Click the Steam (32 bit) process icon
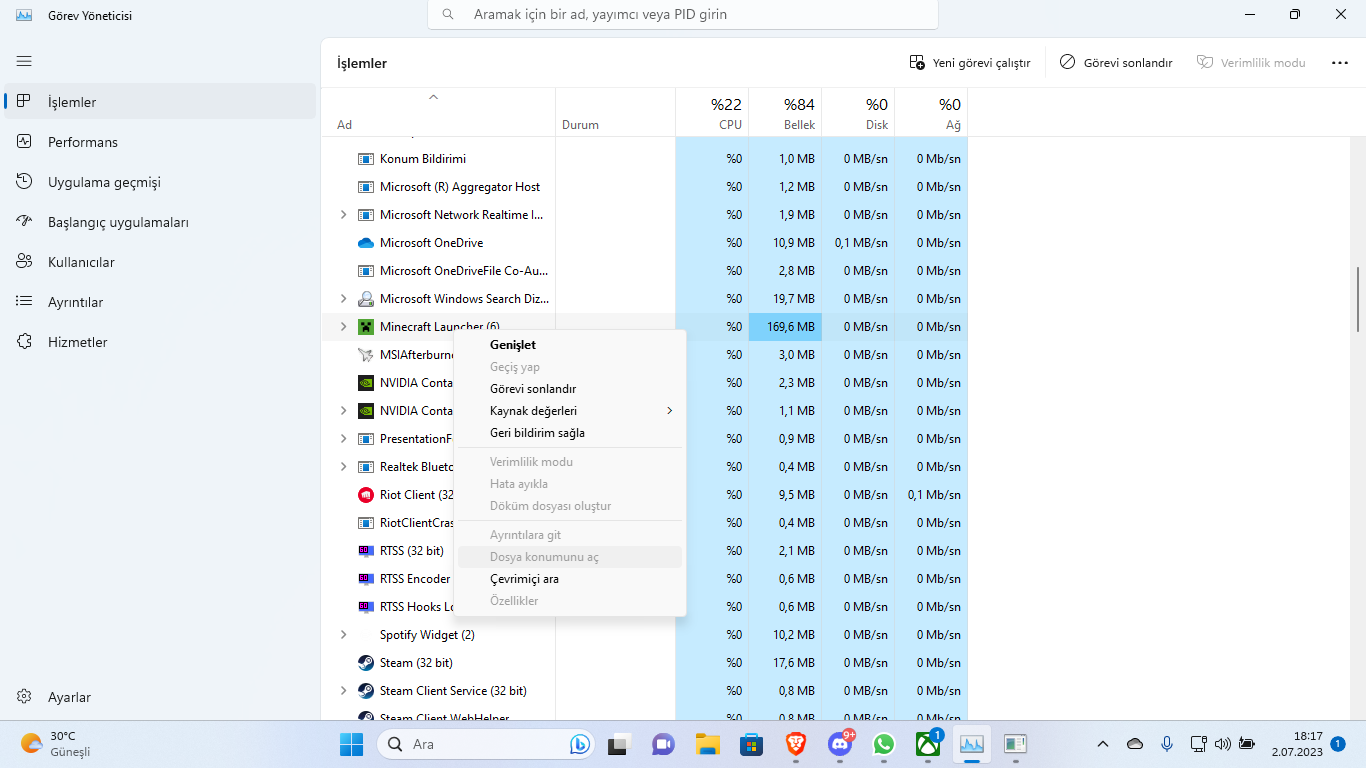The height and width of the screenshot is (768, 1366). [x=365, y=663]
